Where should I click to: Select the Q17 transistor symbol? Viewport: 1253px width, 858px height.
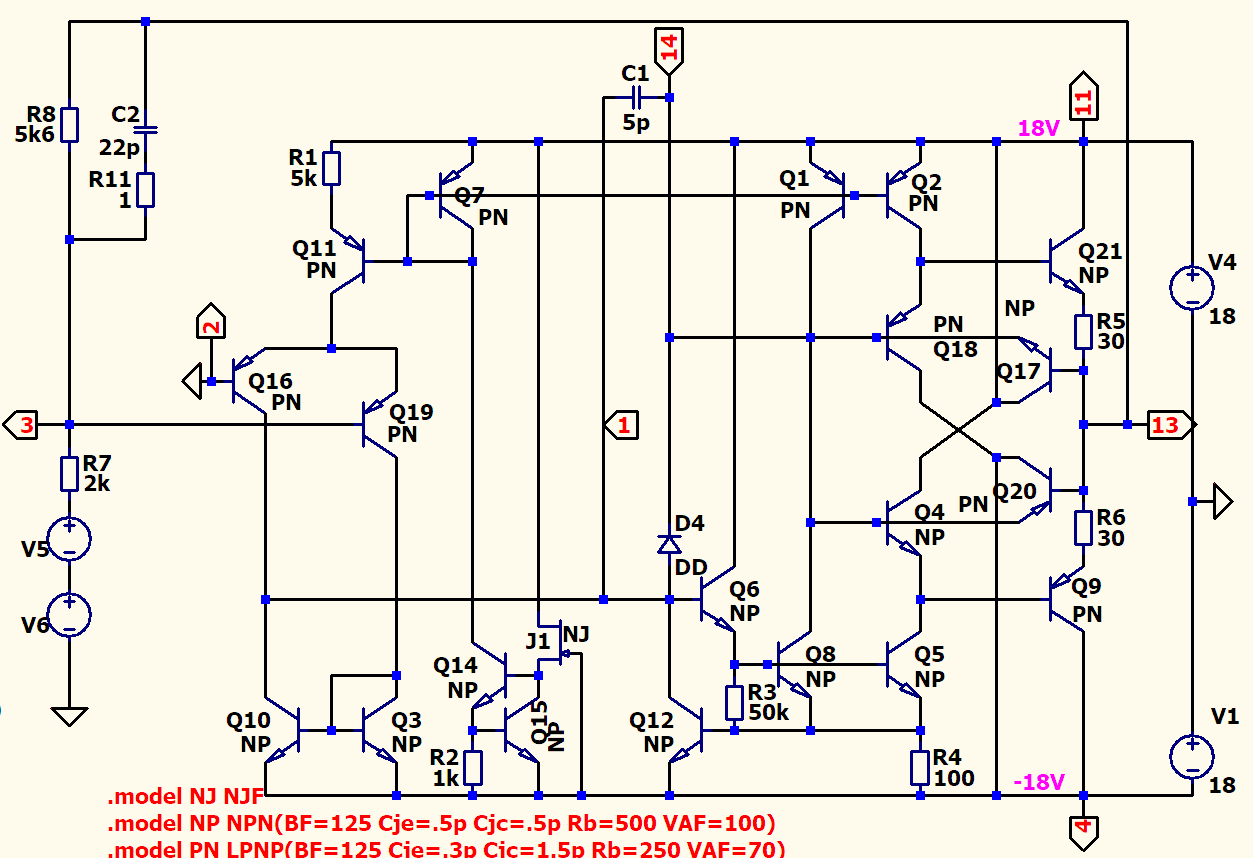(1034, 372)
